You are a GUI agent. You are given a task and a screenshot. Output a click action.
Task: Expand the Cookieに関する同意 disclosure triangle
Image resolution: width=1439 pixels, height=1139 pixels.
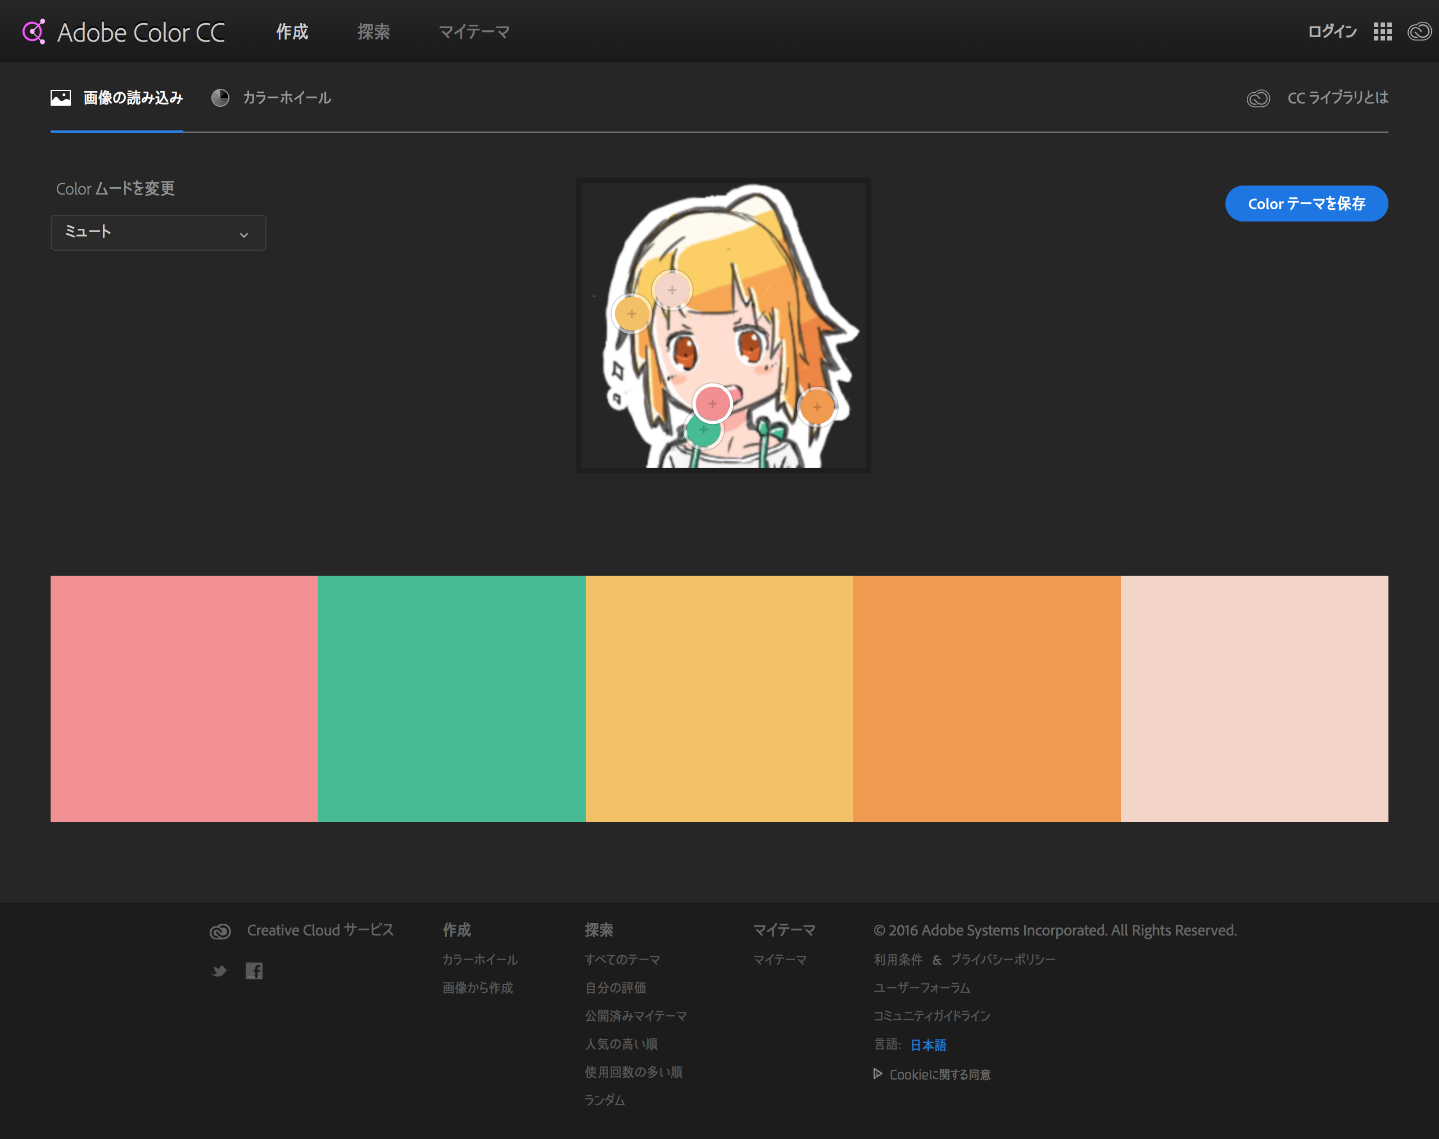pyautogui.click(x=878, y=1074)
